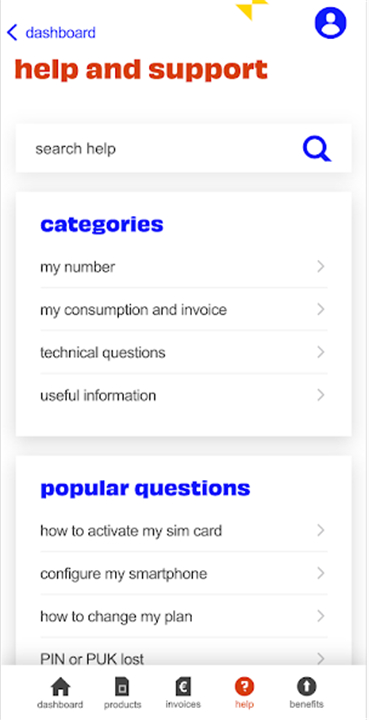Tap the help question mark icon
369x720 pixels.
[244, 687]
